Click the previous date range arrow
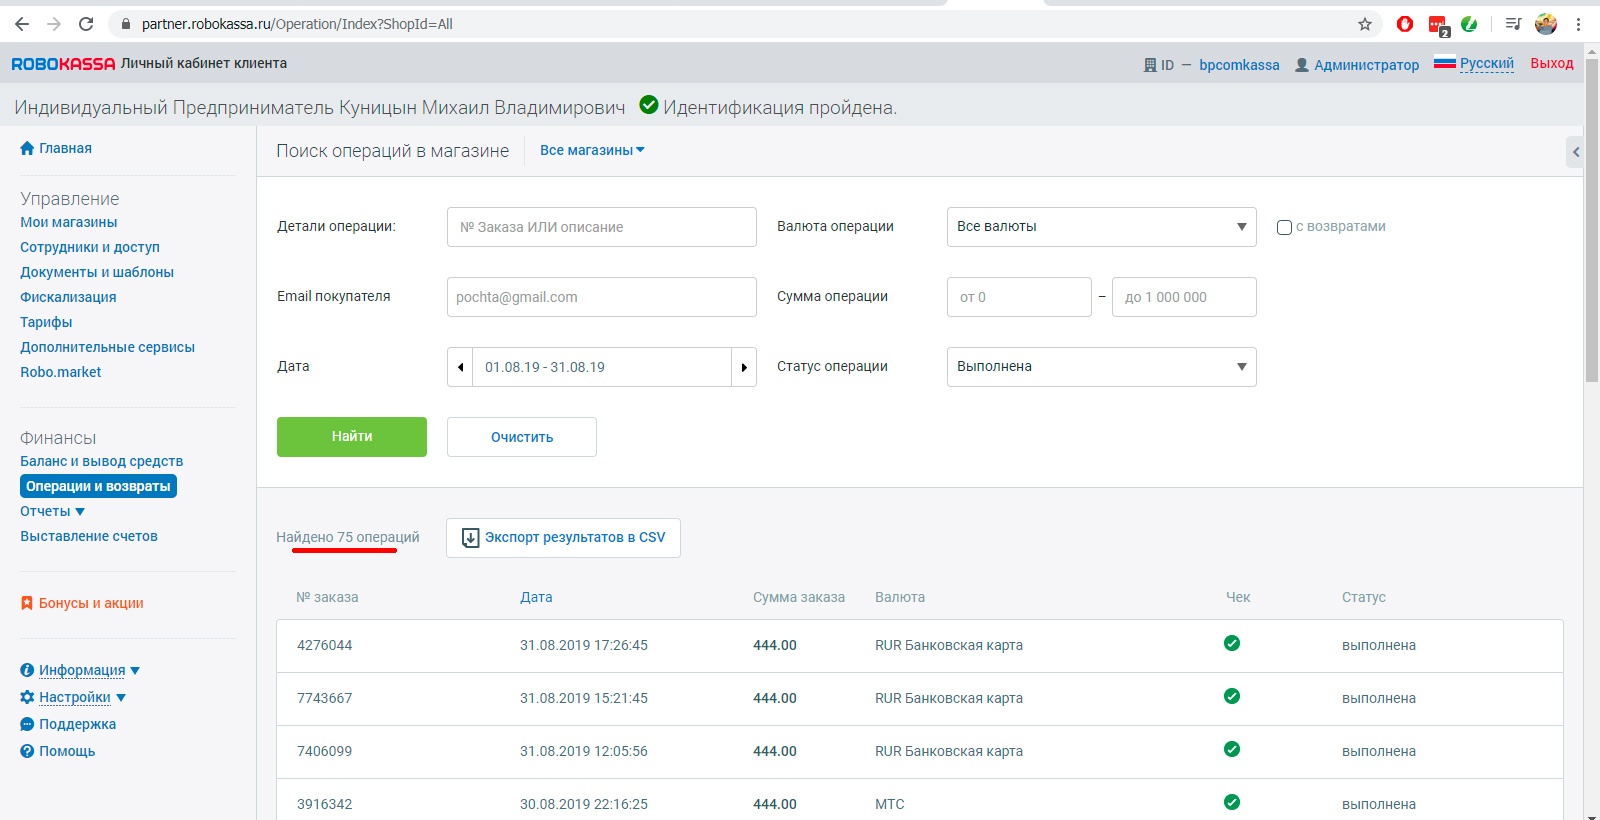The height and width of the screenshot is (820, 1600). coord(460,367)
